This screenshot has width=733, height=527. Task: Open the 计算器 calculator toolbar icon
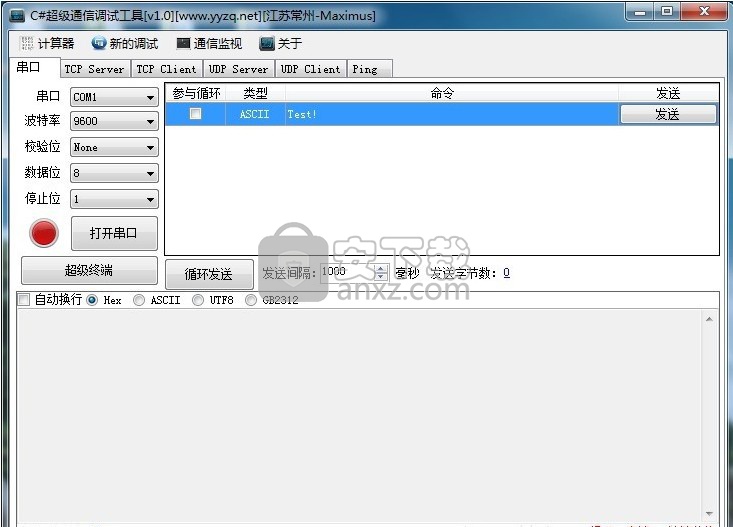[x=27, y=43]
